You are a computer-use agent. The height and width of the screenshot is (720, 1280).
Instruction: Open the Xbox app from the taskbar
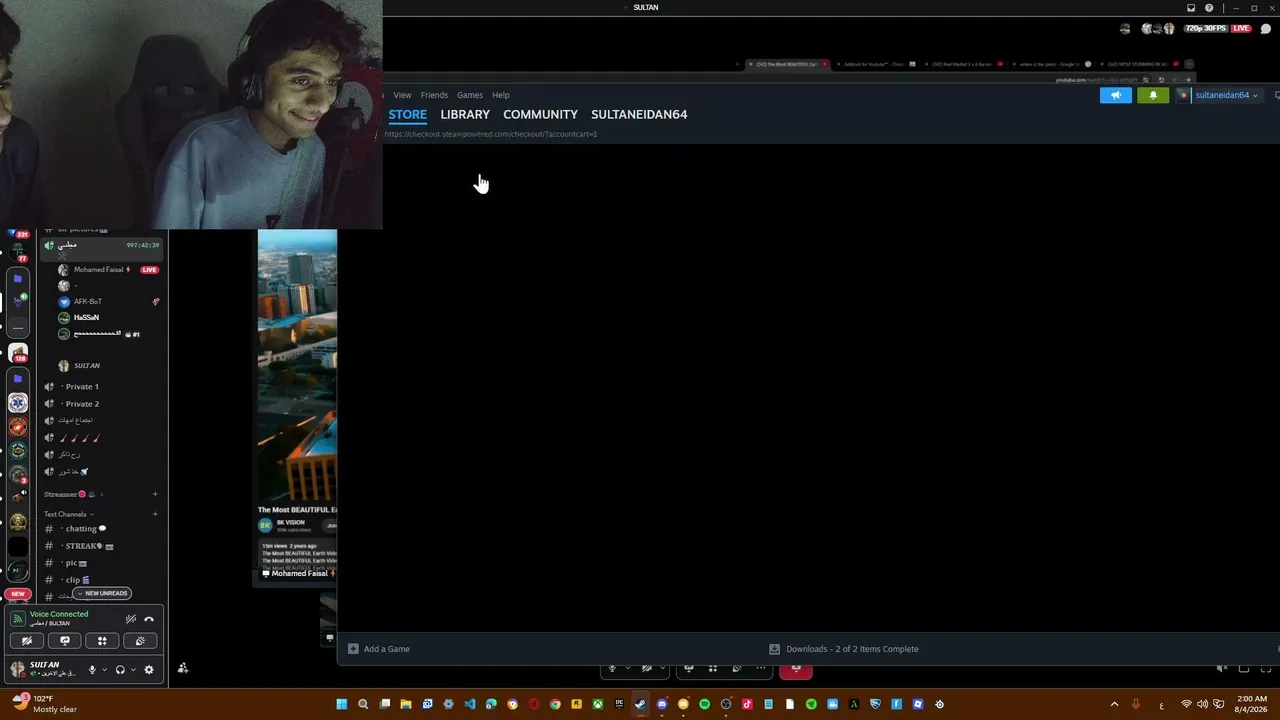[x=598, y=704]
